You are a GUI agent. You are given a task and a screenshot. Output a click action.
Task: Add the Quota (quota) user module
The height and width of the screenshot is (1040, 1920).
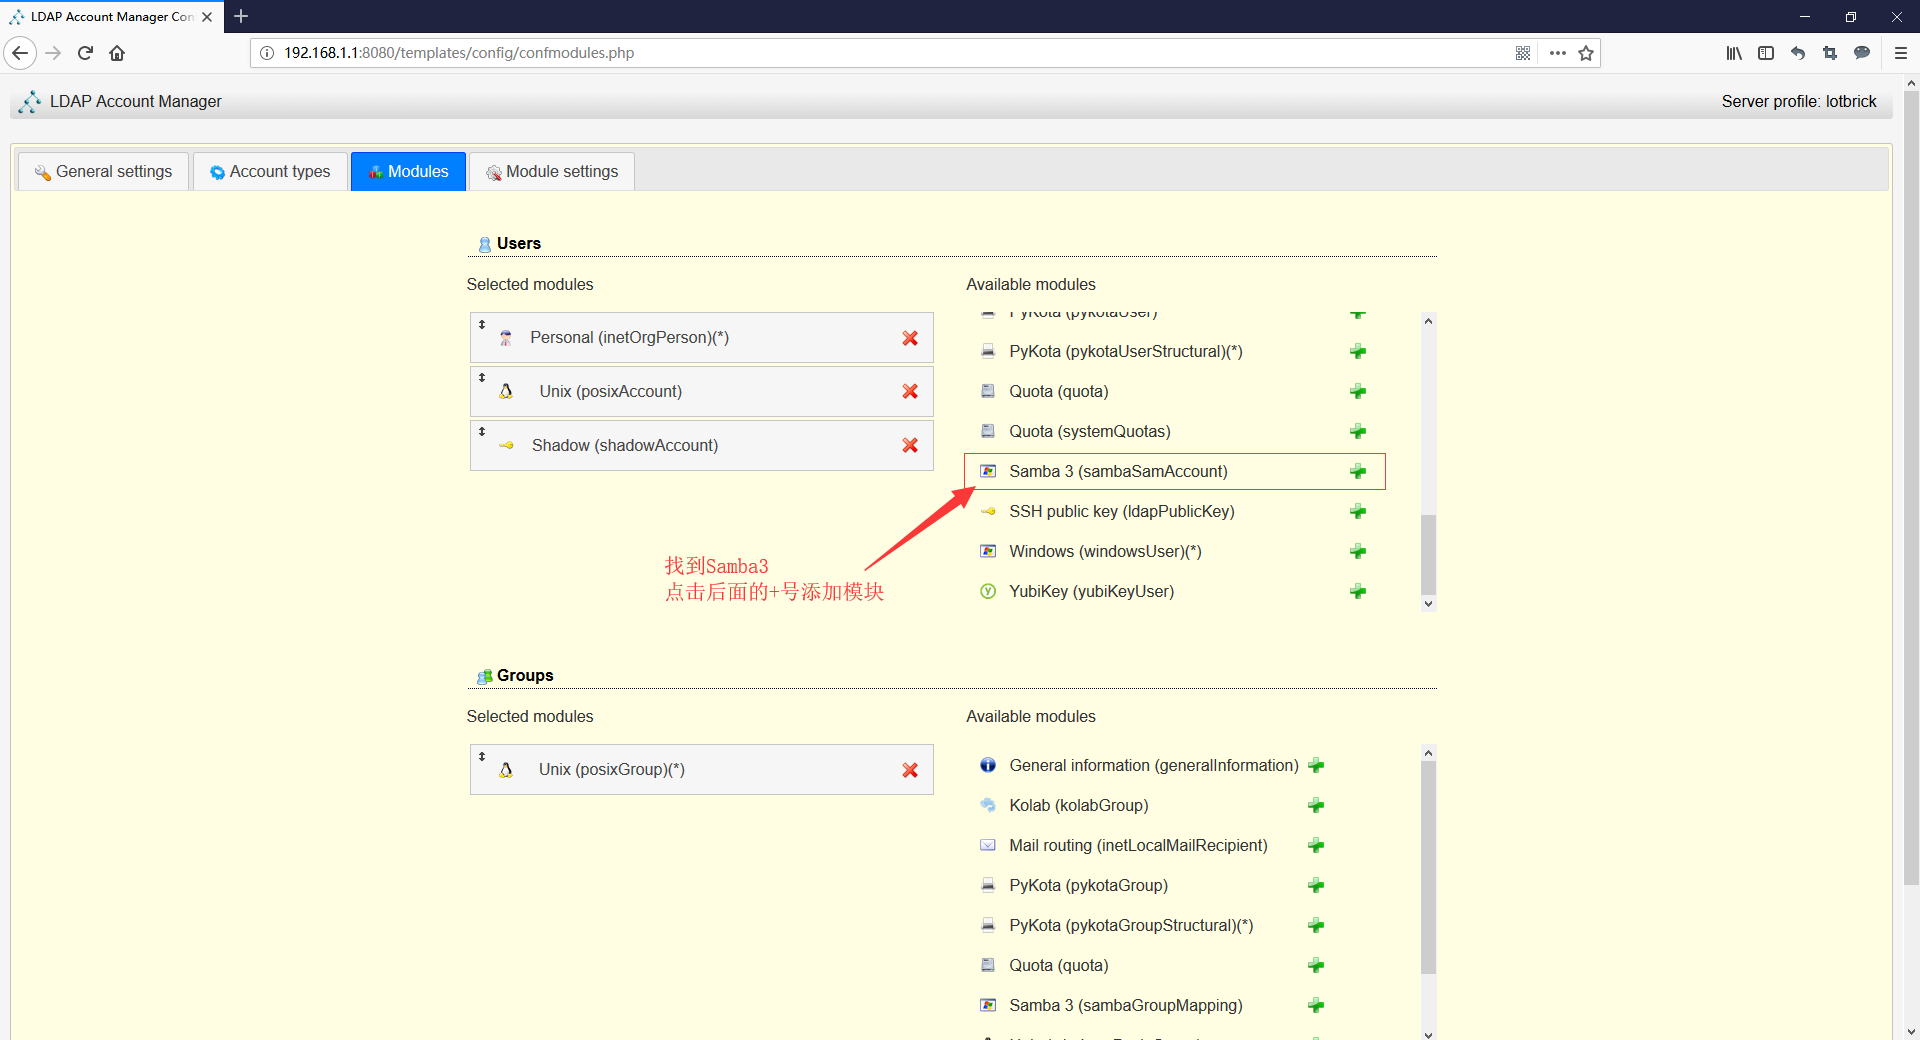[1358, 391]
